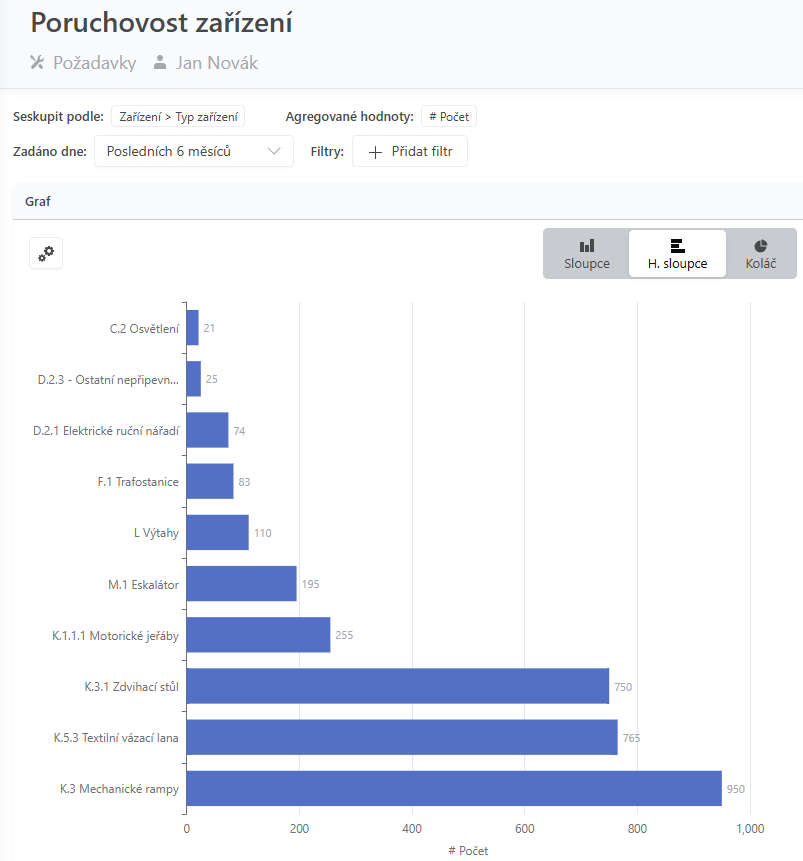Open Jan Novák user link
The height and width of the screenshot is (861, 803).
point(216,63)
